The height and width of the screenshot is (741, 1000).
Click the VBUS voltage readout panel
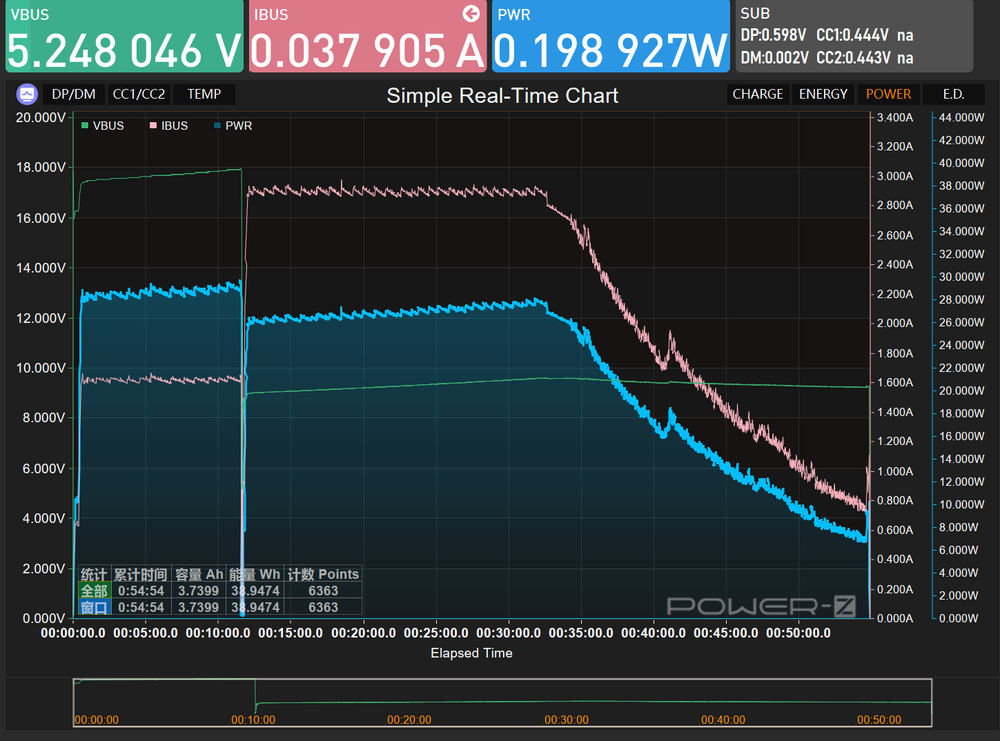(x=124, y=36)
